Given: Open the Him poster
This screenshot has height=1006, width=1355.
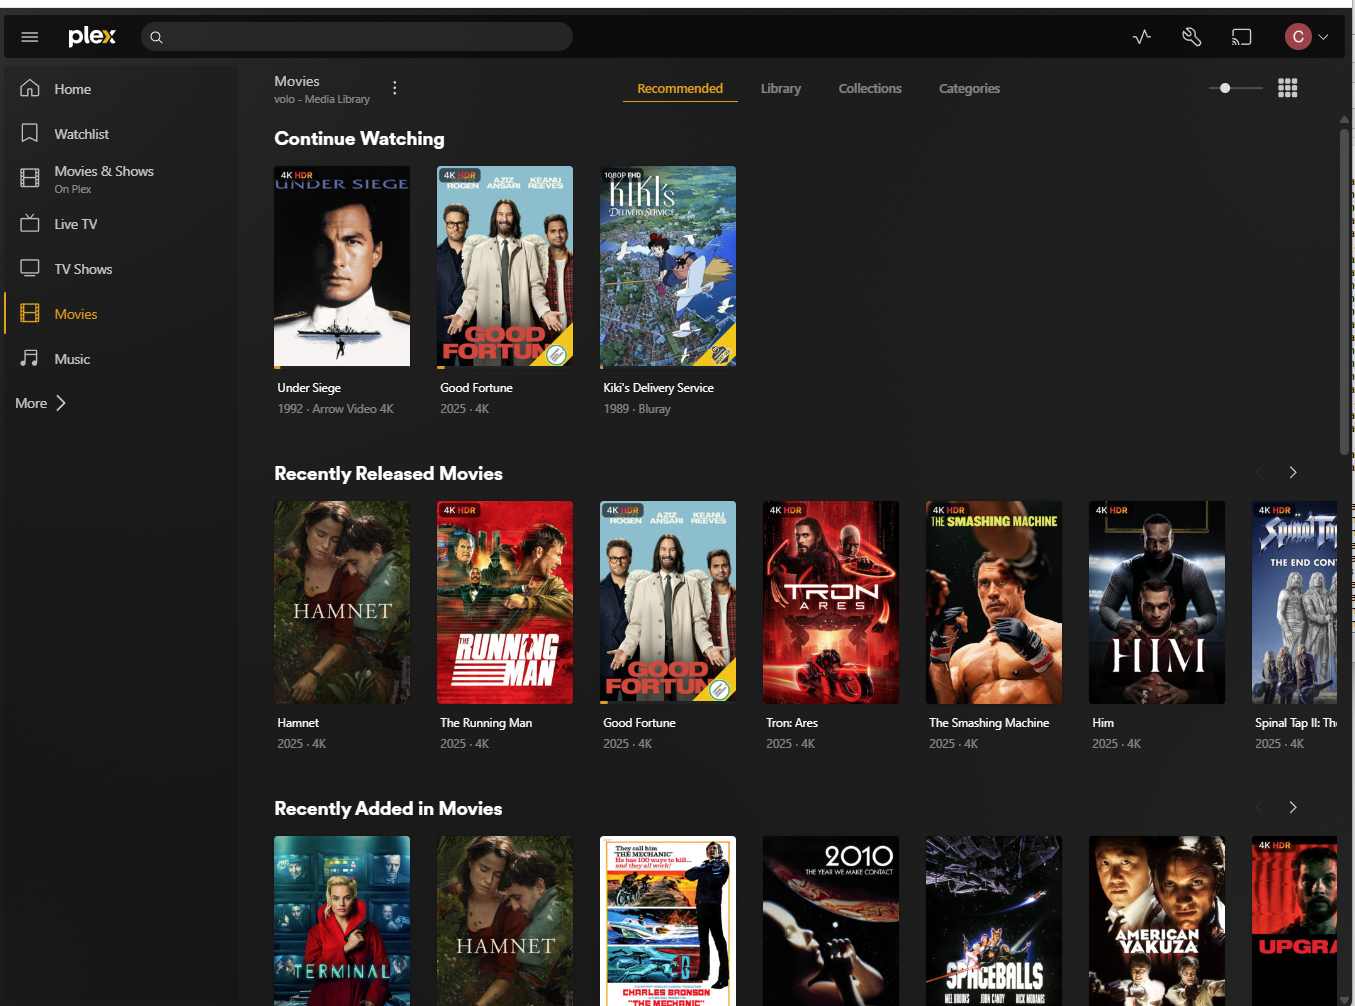Looking at the screenshot, I should [x=1157, y=602].
